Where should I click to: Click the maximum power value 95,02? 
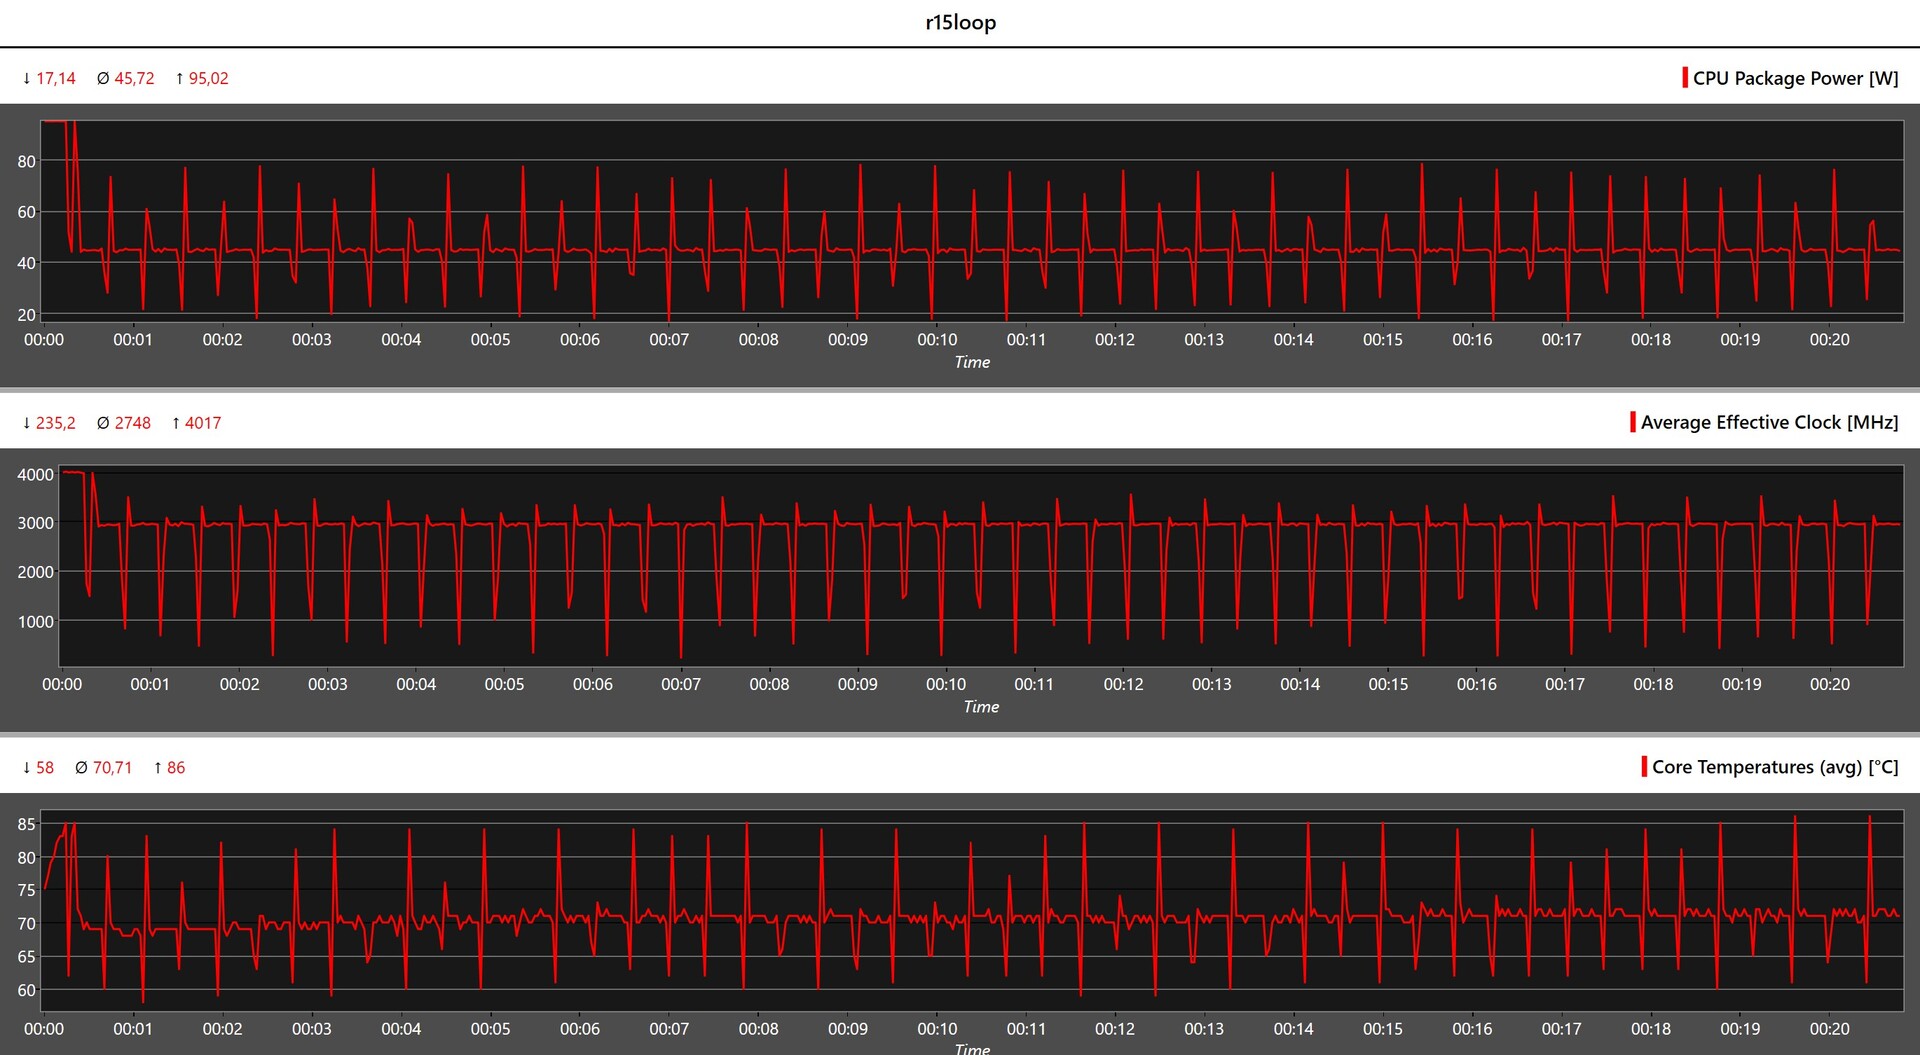click(208, 78)
